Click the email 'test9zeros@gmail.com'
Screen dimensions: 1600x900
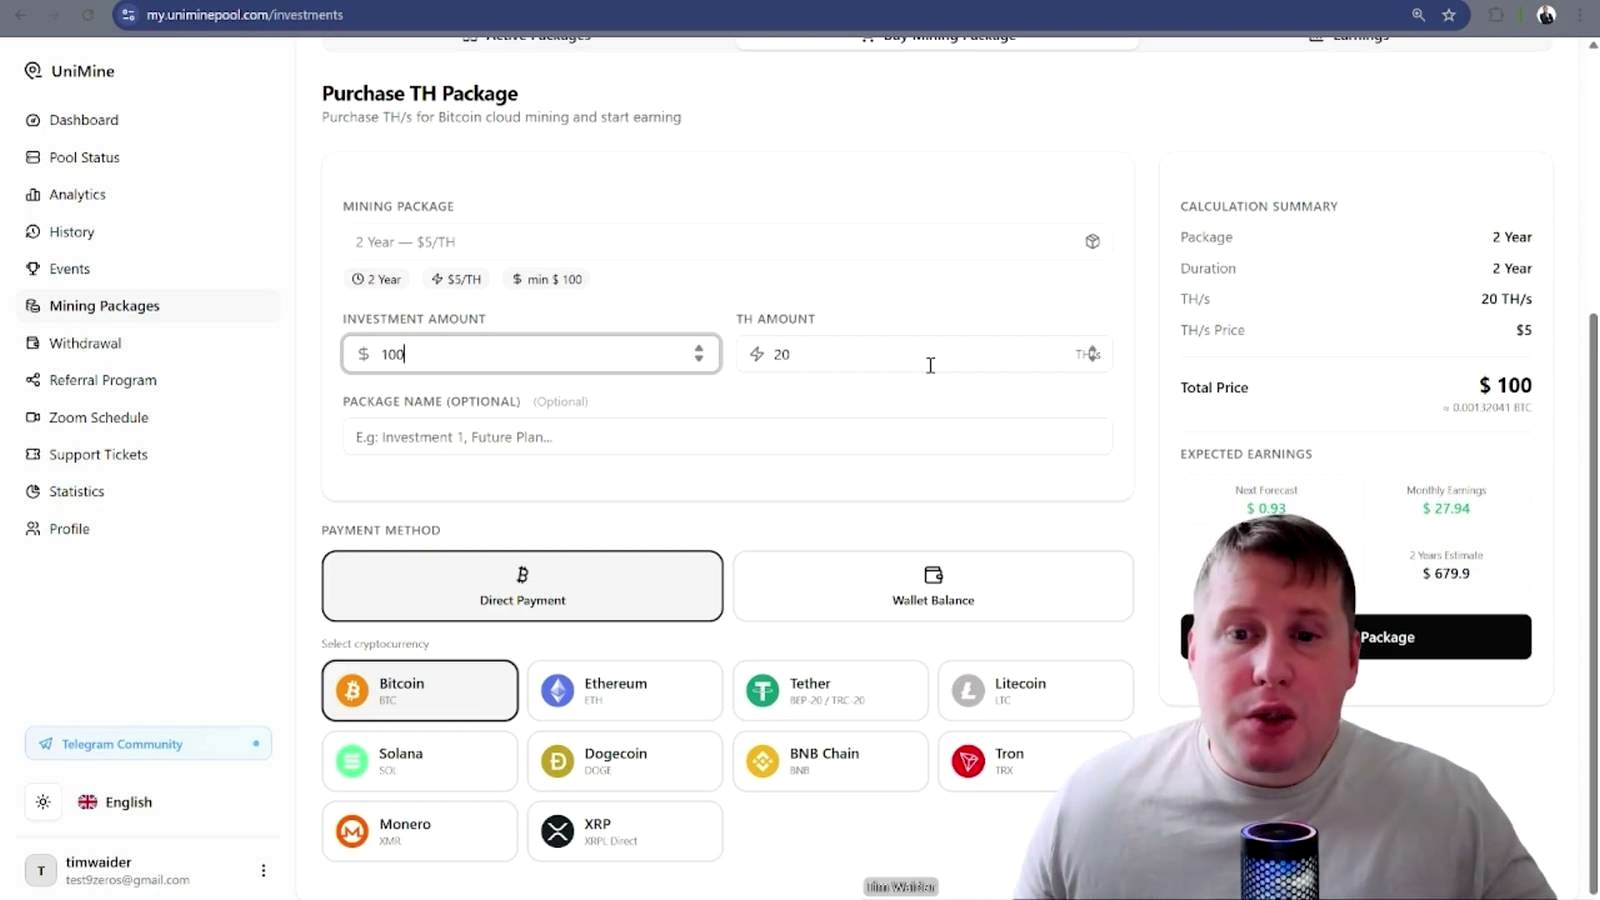click(x=127, y=880)
